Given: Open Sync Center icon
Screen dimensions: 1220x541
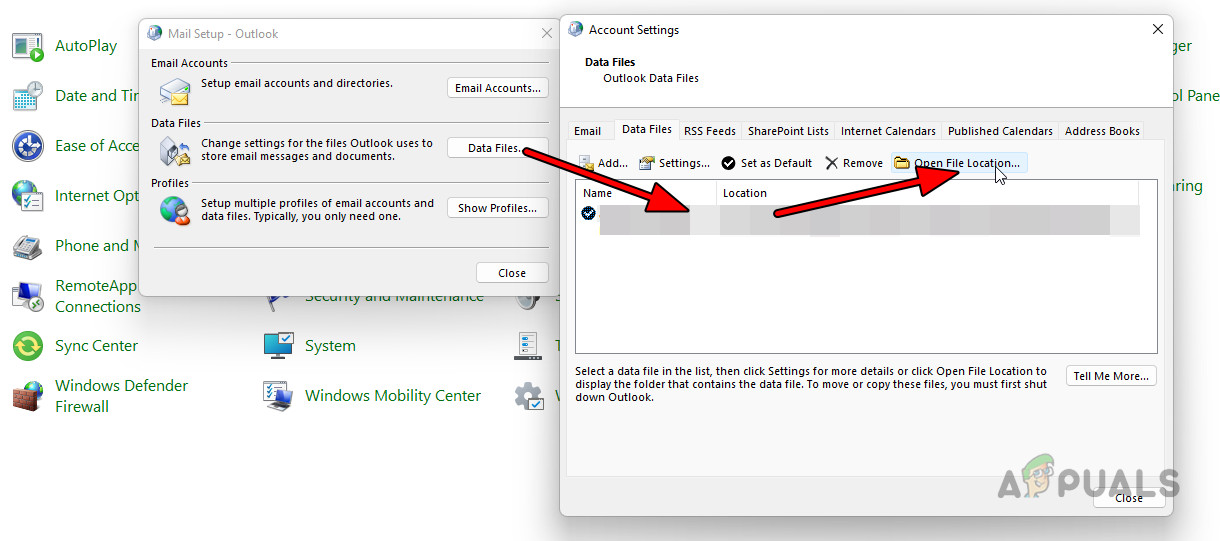Looking at the screenshot, I should click(x=27, y=346).
